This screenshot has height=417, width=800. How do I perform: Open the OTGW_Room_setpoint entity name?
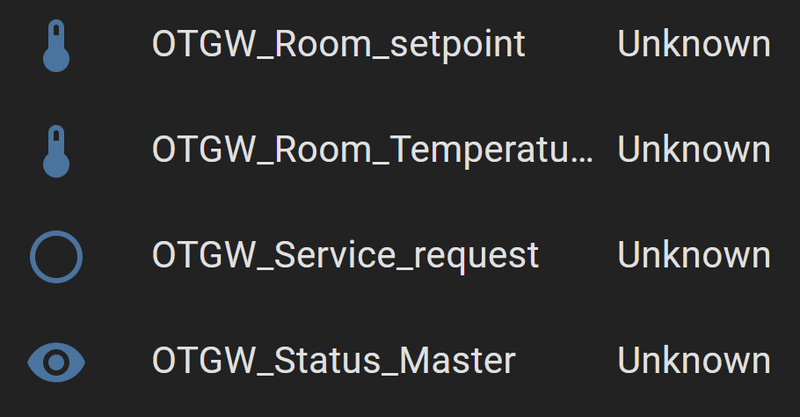tap(338, 45)
